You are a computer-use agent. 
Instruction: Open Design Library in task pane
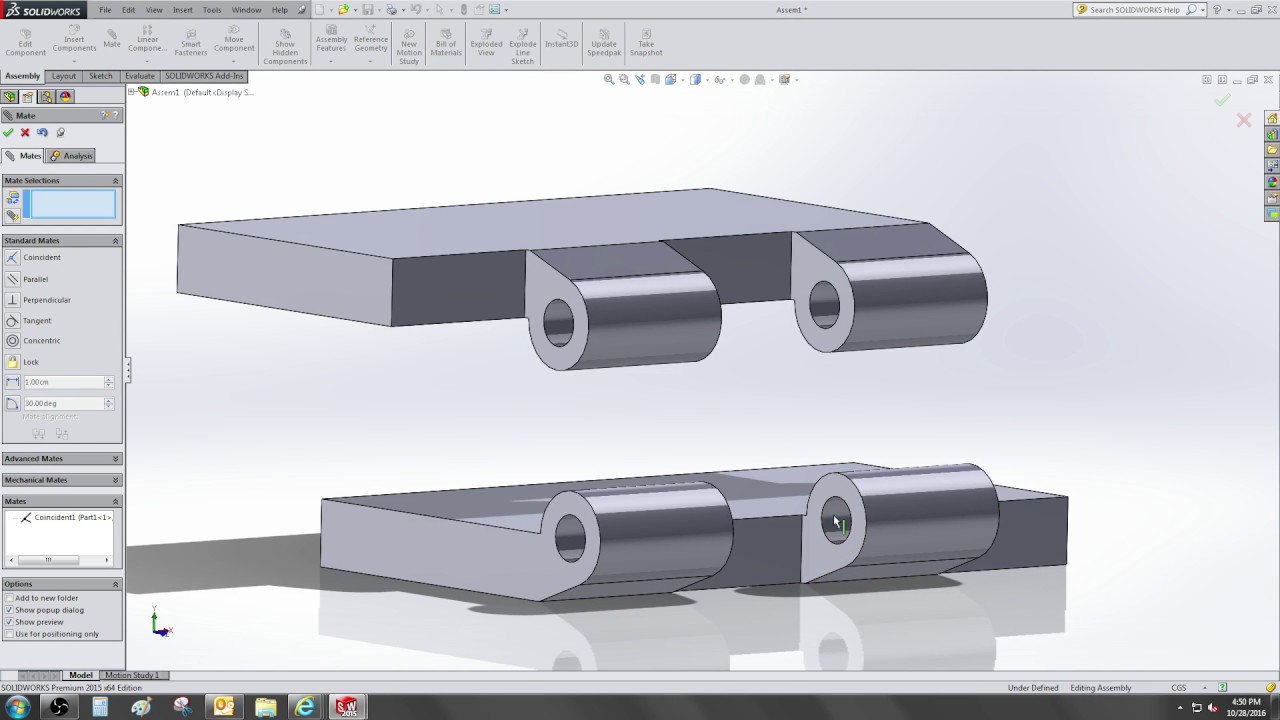(x=1272, y=134)
